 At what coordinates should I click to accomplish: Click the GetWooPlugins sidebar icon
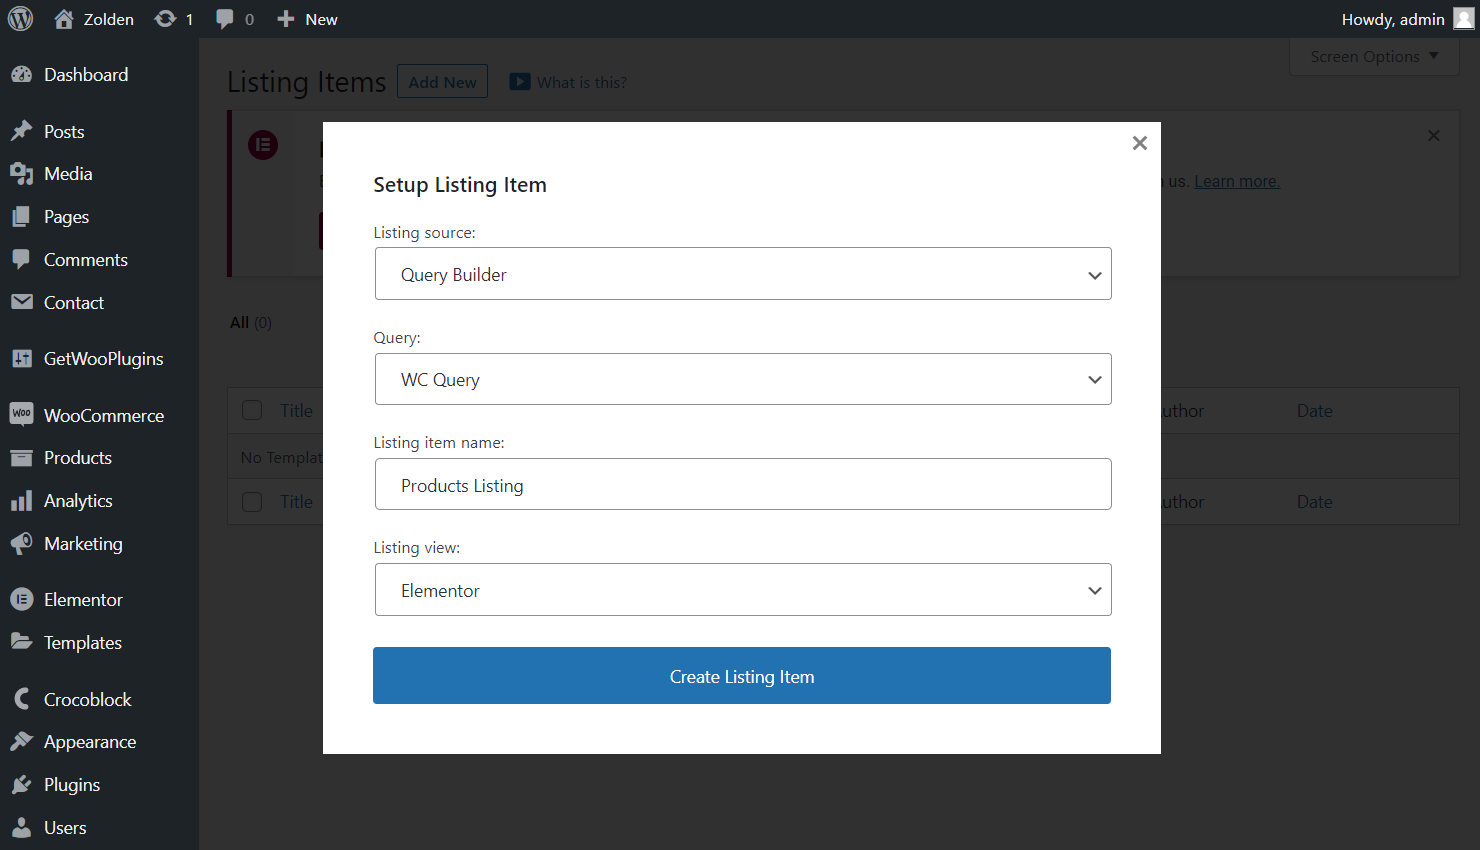click(x=21, y=359)
